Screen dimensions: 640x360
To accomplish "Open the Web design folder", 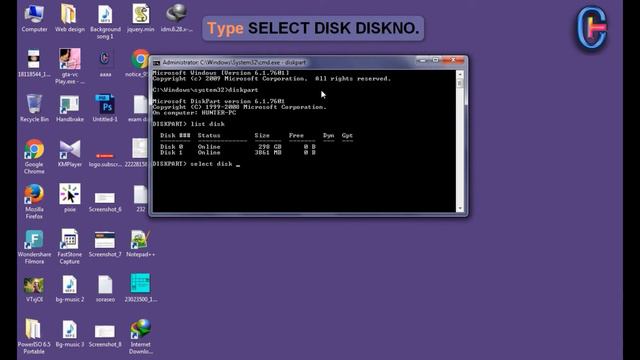I will click(x=69, y=18).
